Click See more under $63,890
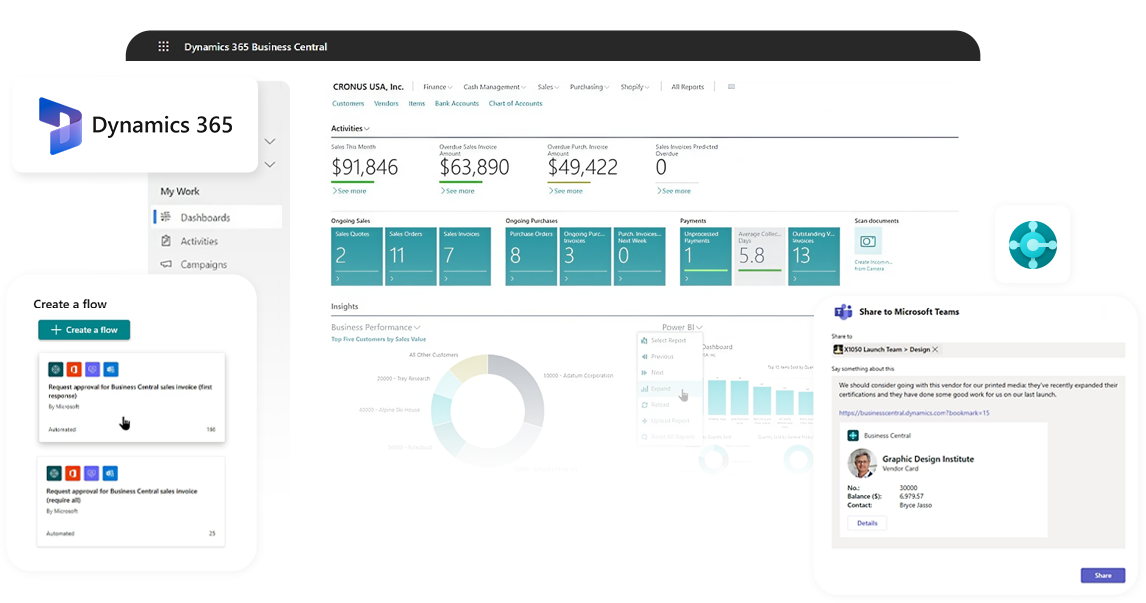The width and height of the screenshot is (1146, 603). 458,191
